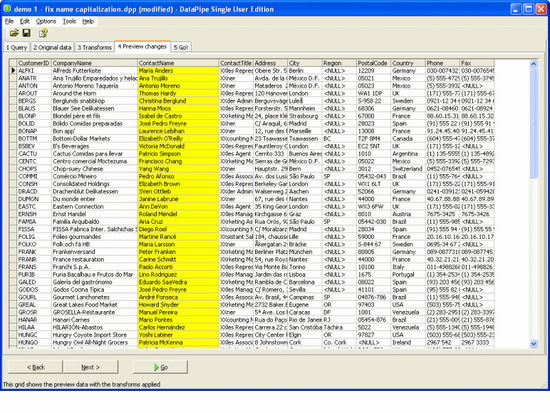This screenshot has width=550, height=413.
Task: Open the File menu
Action: (9, 21)
